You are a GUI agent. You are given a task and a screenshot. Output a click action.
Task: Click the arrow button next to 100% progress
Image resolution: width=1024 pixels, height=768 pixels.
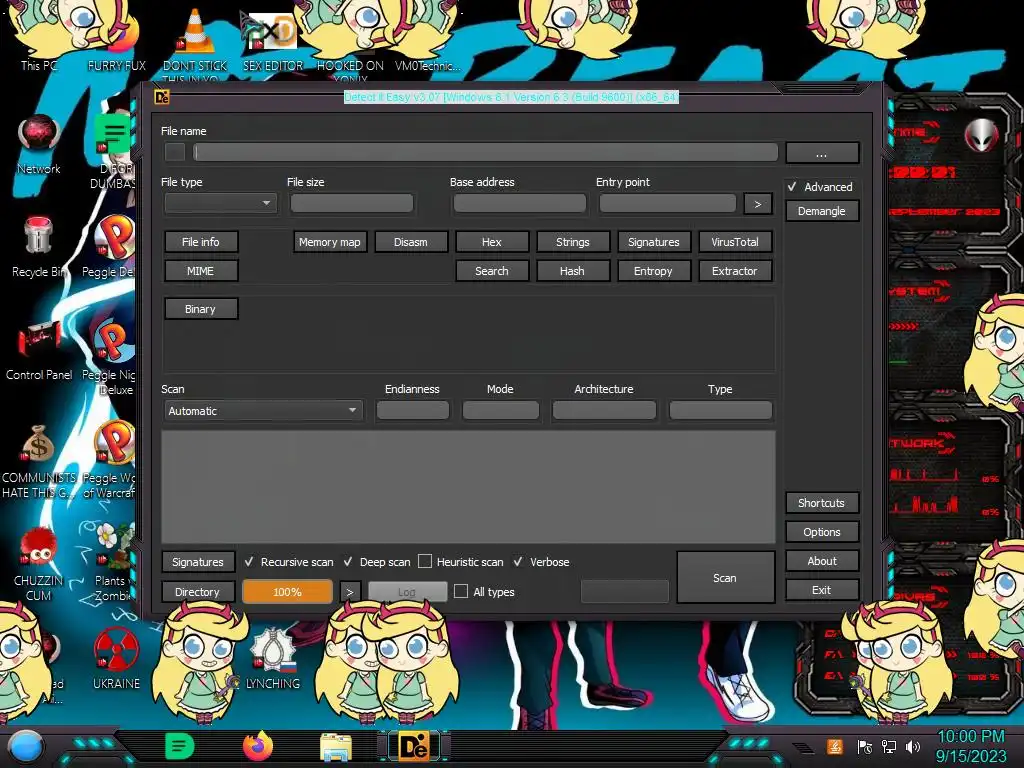[349, 592]
